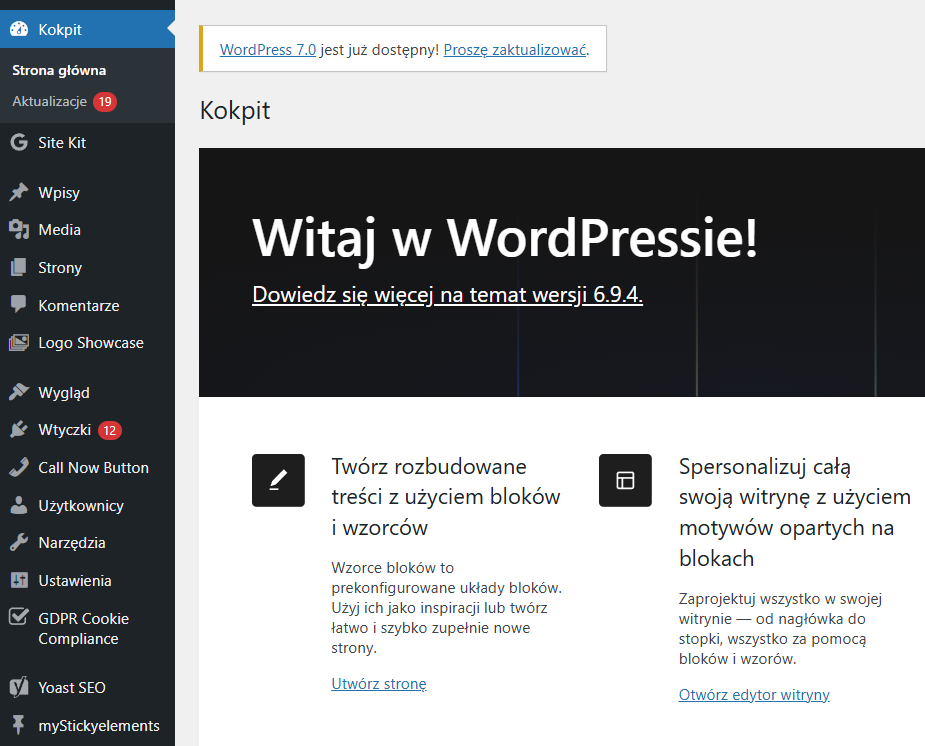925x746 pixels.
Task: Click the Użytkownicy person icon
Action: click(x=19, y=505)
